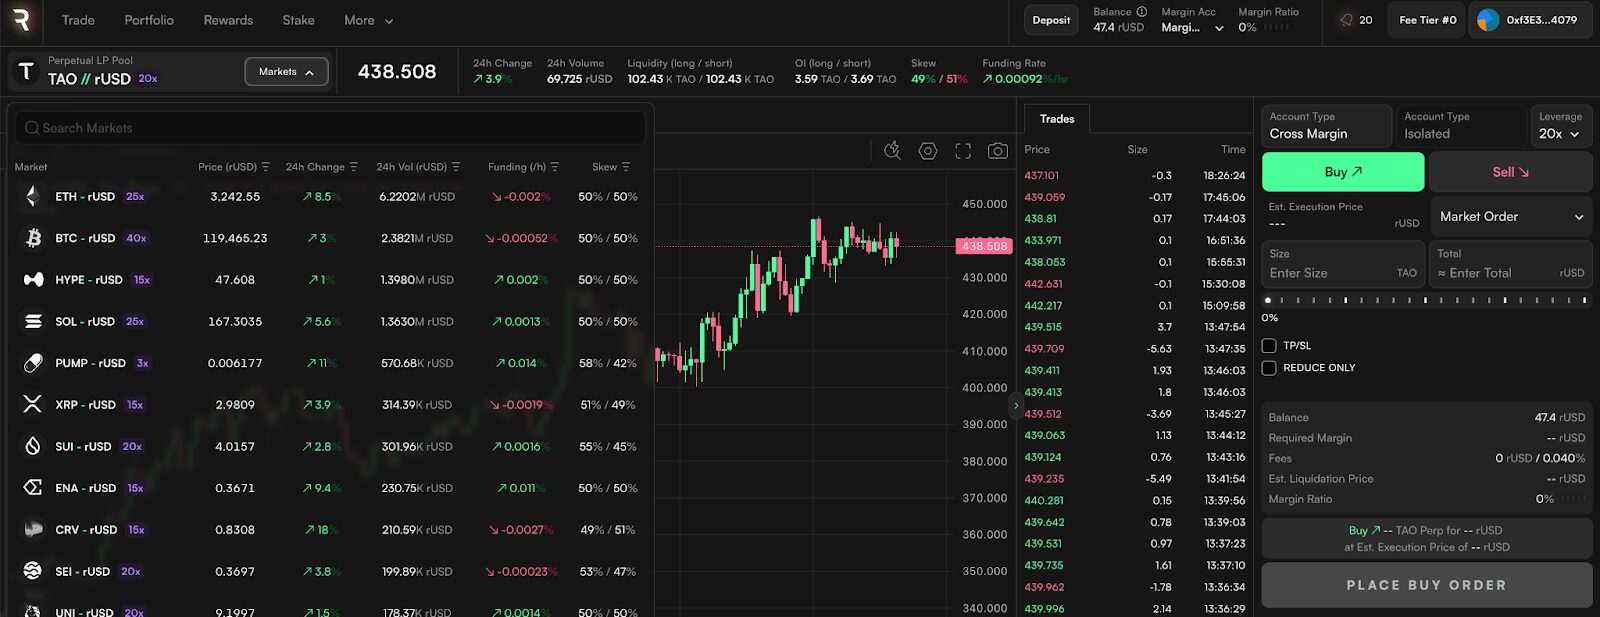Viewport: 1600px width, 617px height.
Task: Click the TAO token icon
Action: coord(26,71)
